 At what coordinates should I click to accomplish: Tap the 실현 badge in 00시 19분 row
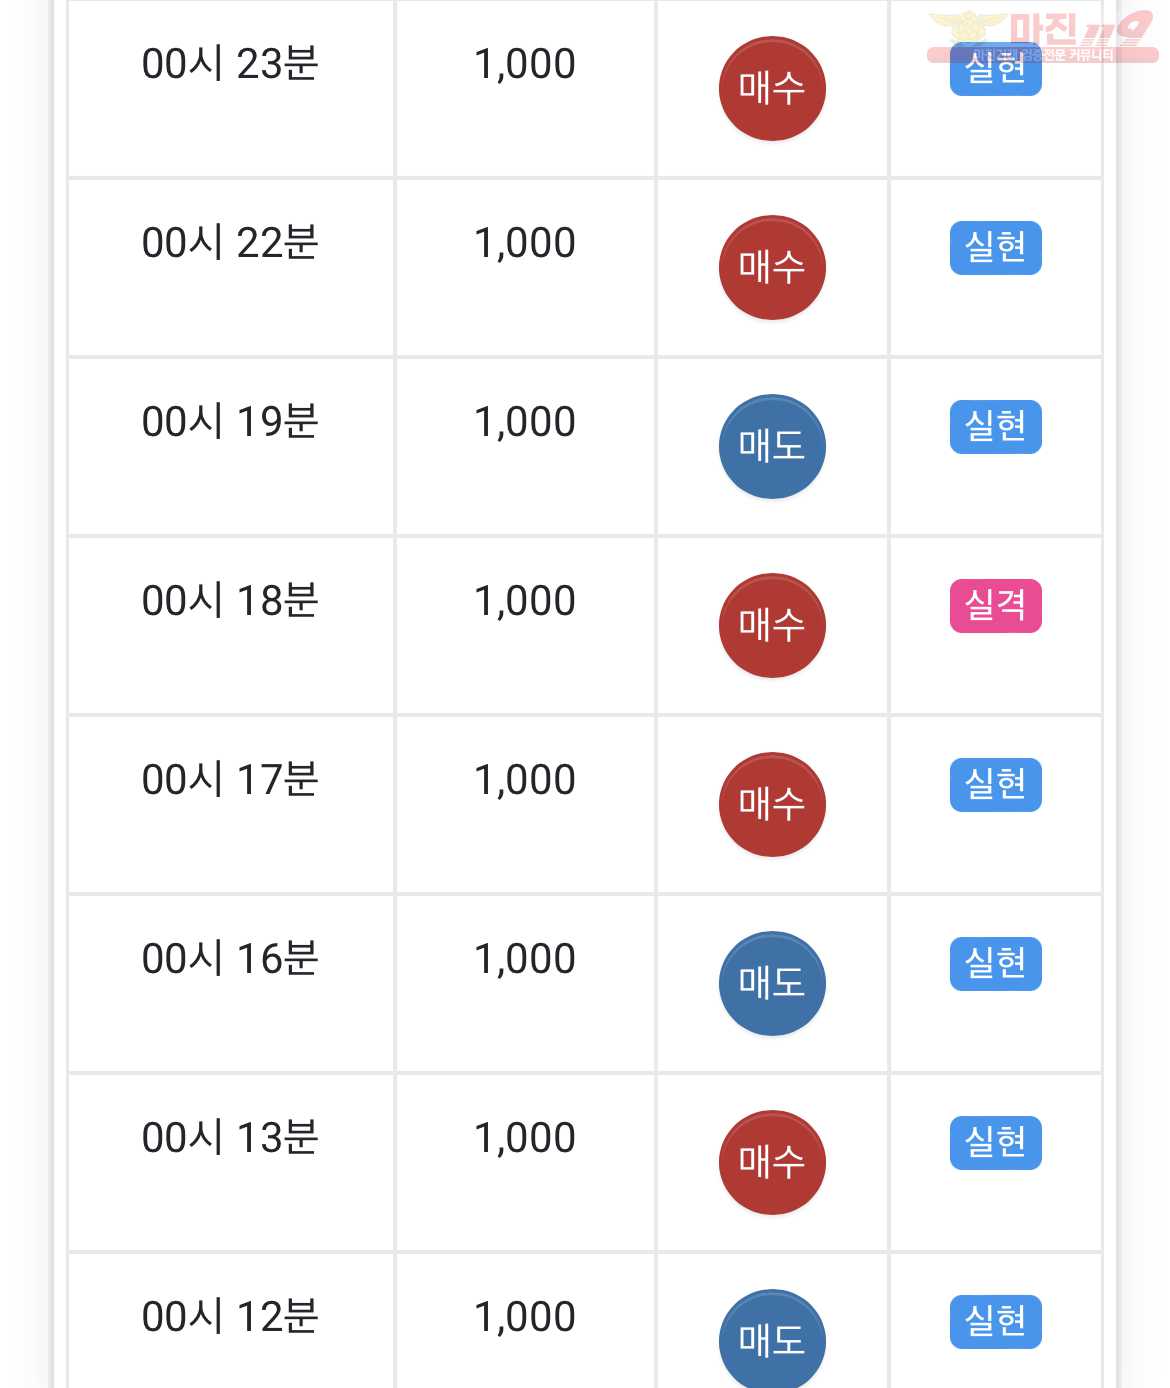point(996,427)
